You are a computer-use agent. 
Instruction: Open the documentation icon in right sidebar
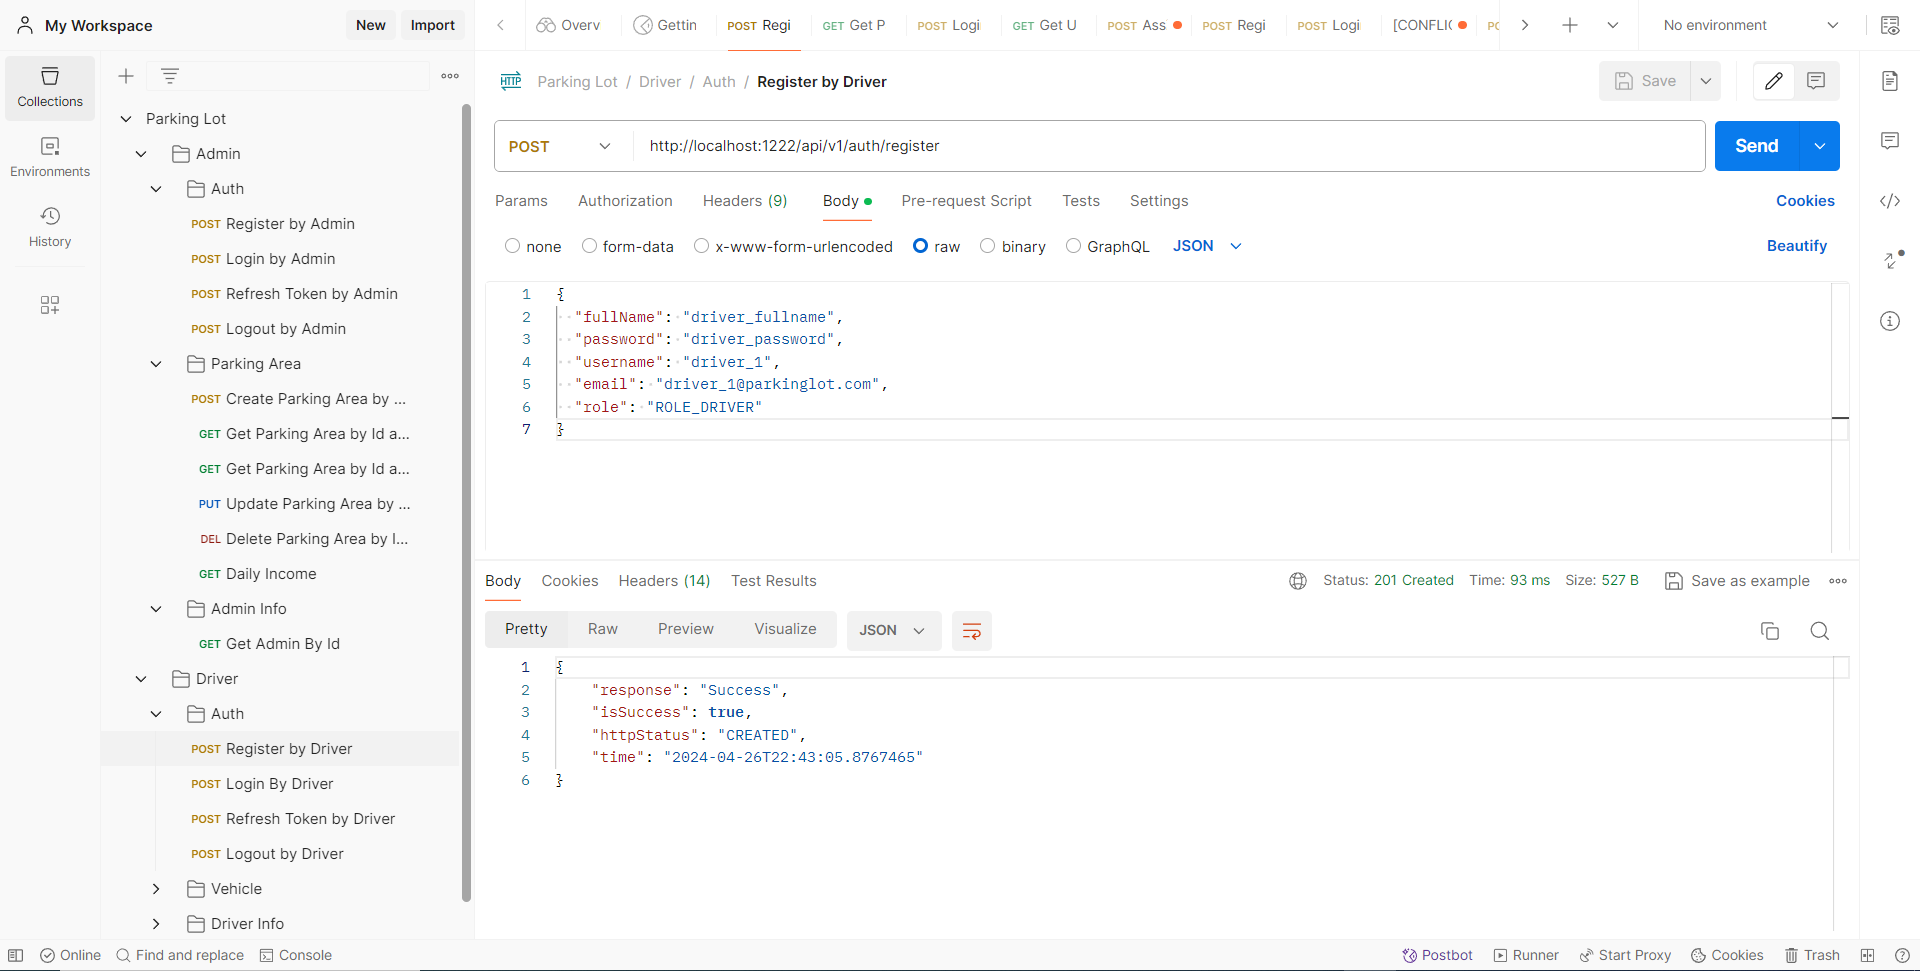click(1890, 81)
